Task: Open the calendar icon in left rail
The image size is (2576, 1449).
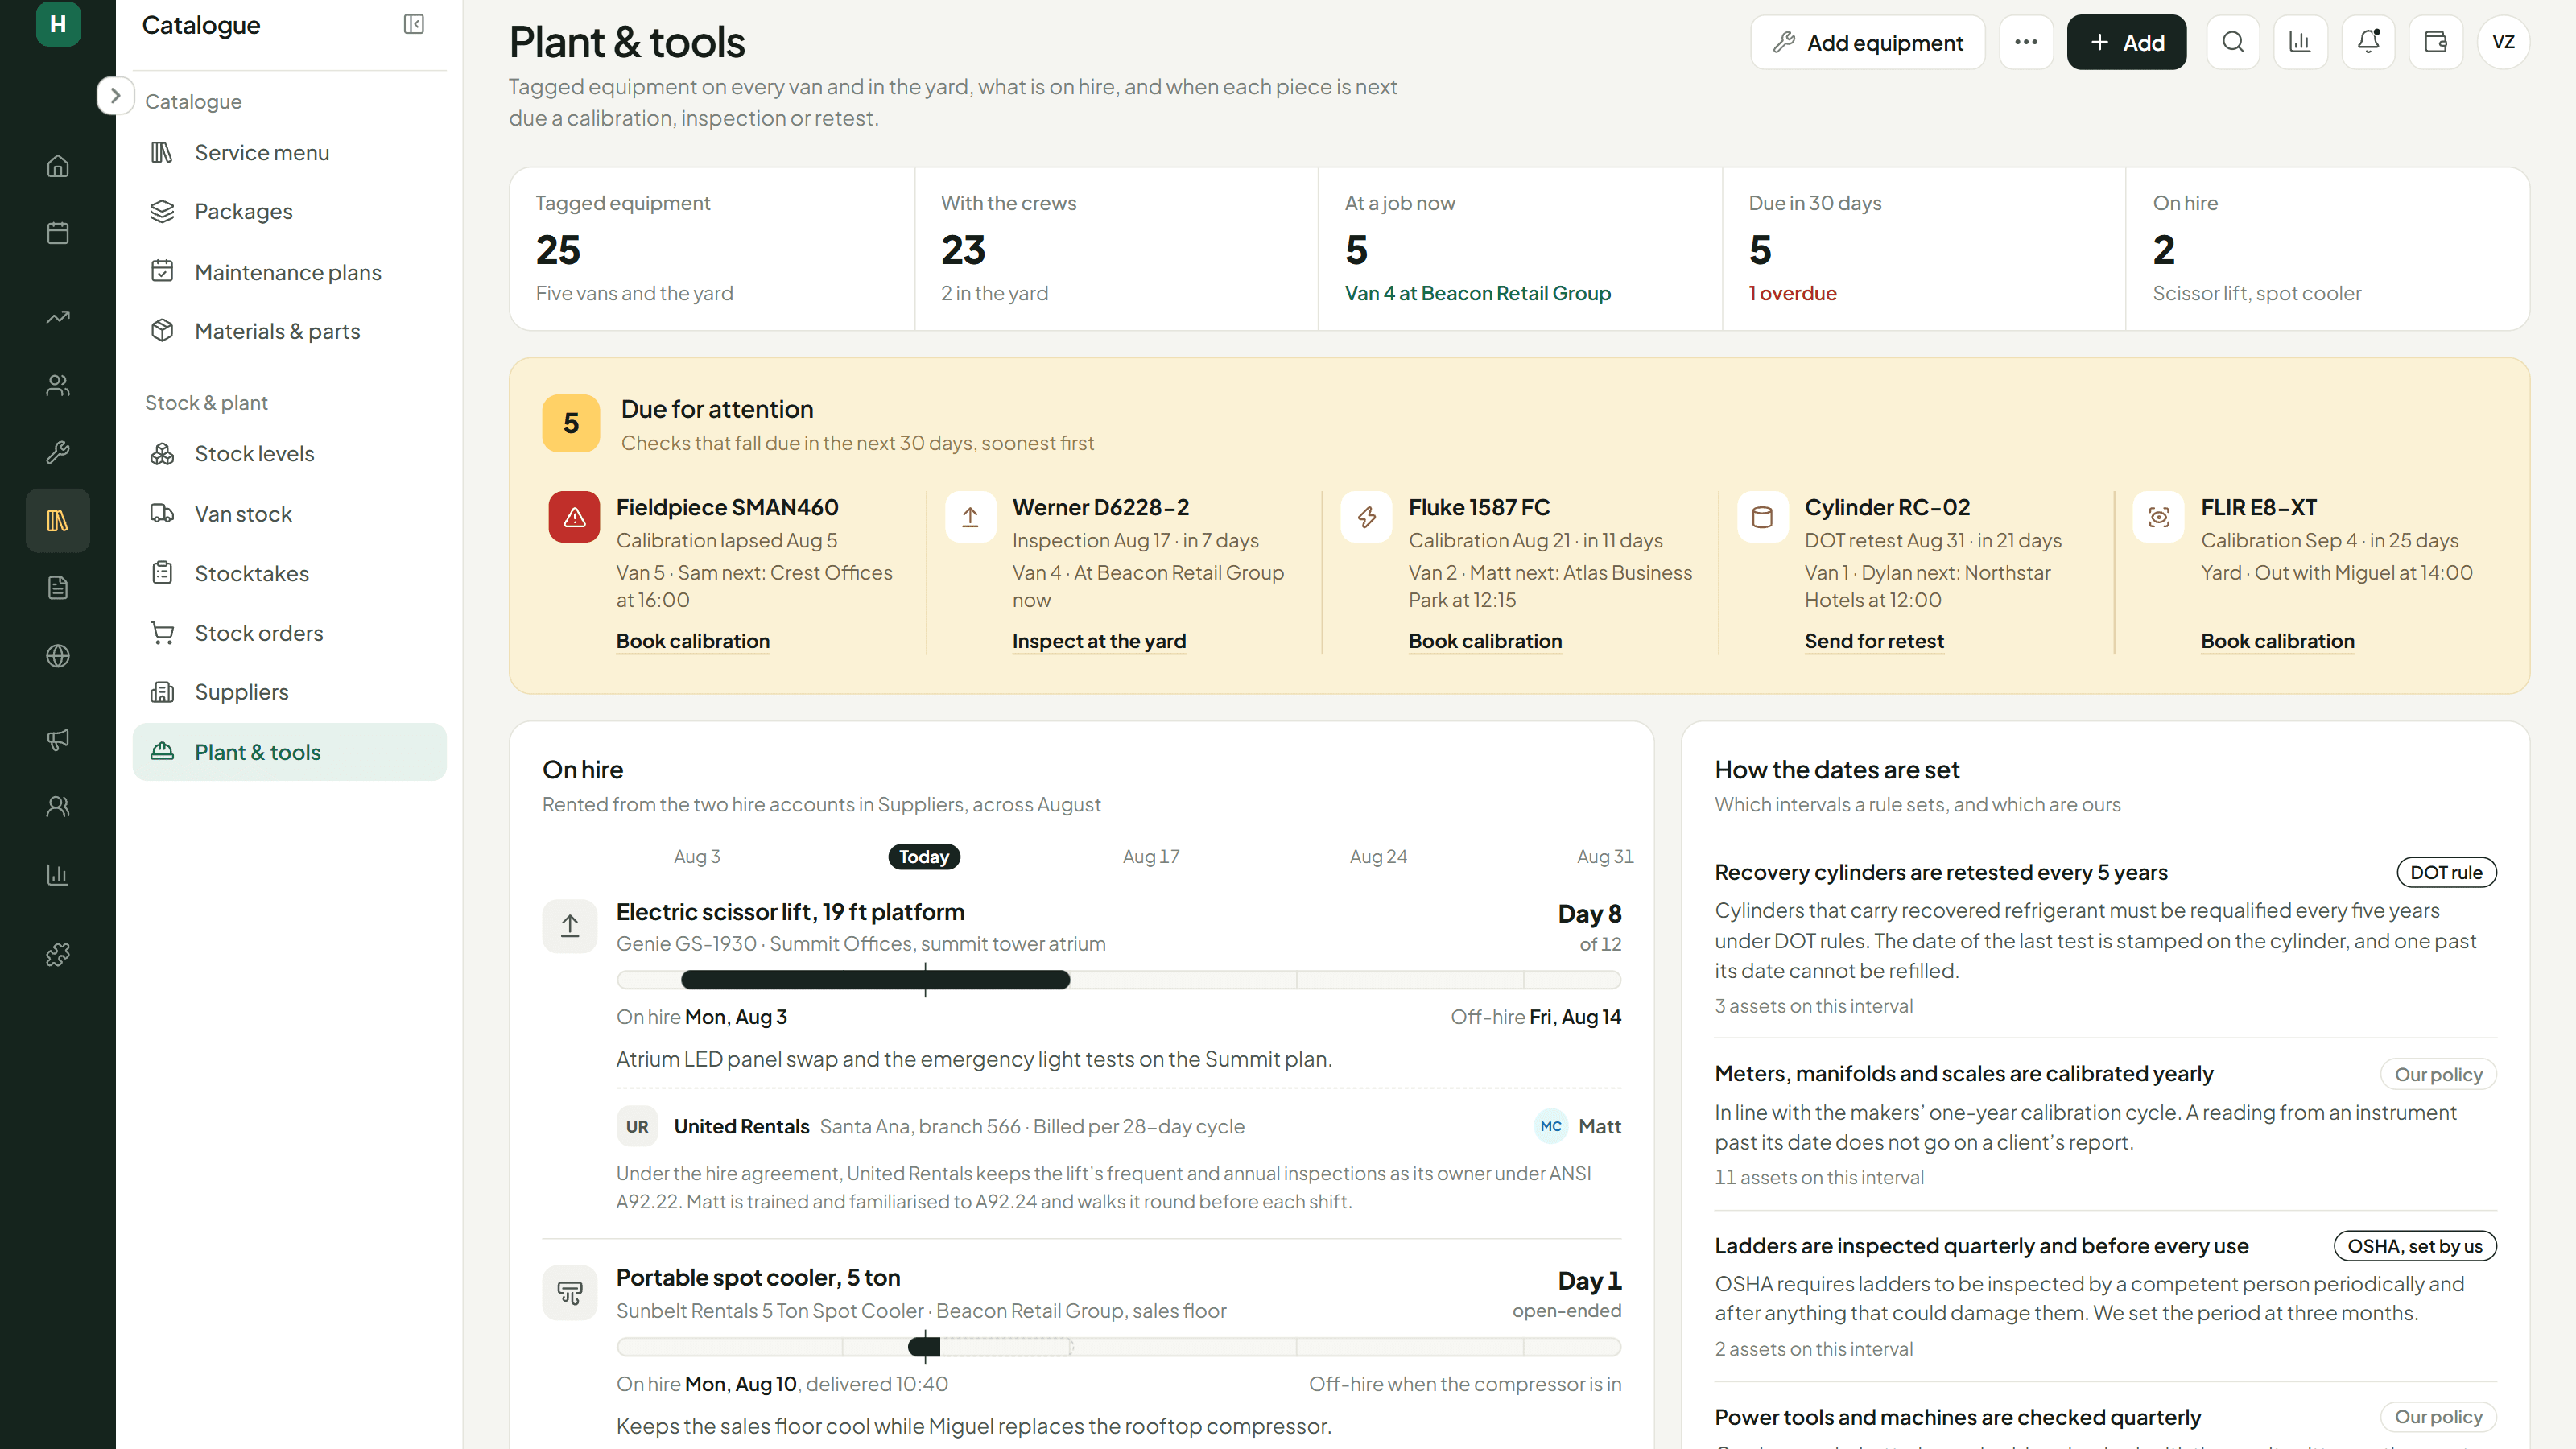Action: tap(58, 233)
